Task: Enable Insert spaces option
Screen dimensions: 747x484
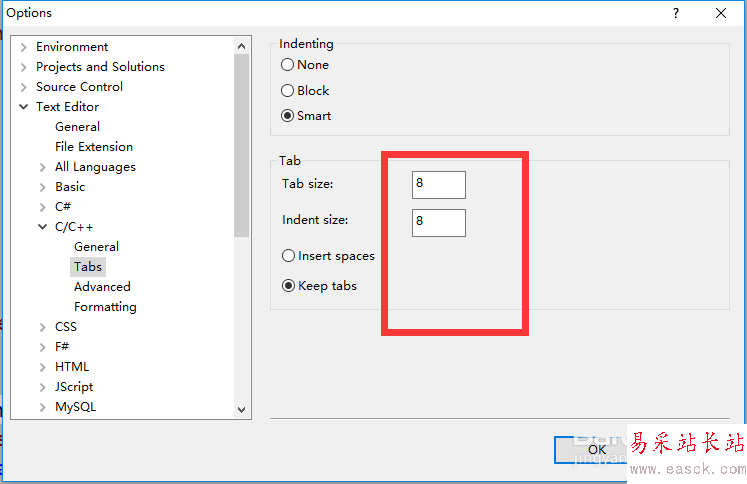Action: click(289, 256)
